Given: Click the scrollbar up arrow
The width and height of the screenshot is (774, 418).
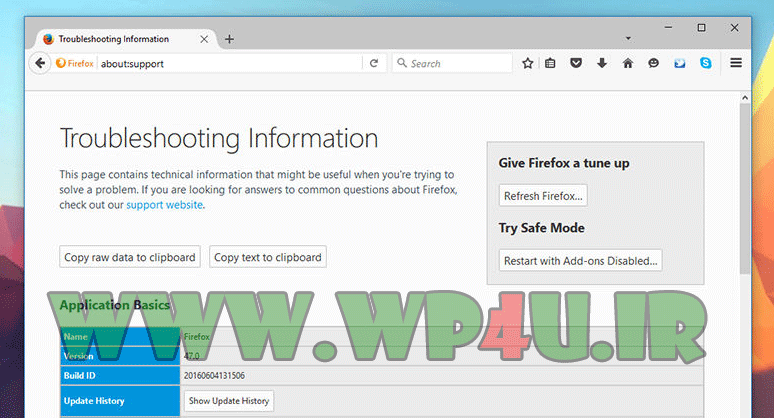Looking at the screenshot, I should (x=745, y=98).
